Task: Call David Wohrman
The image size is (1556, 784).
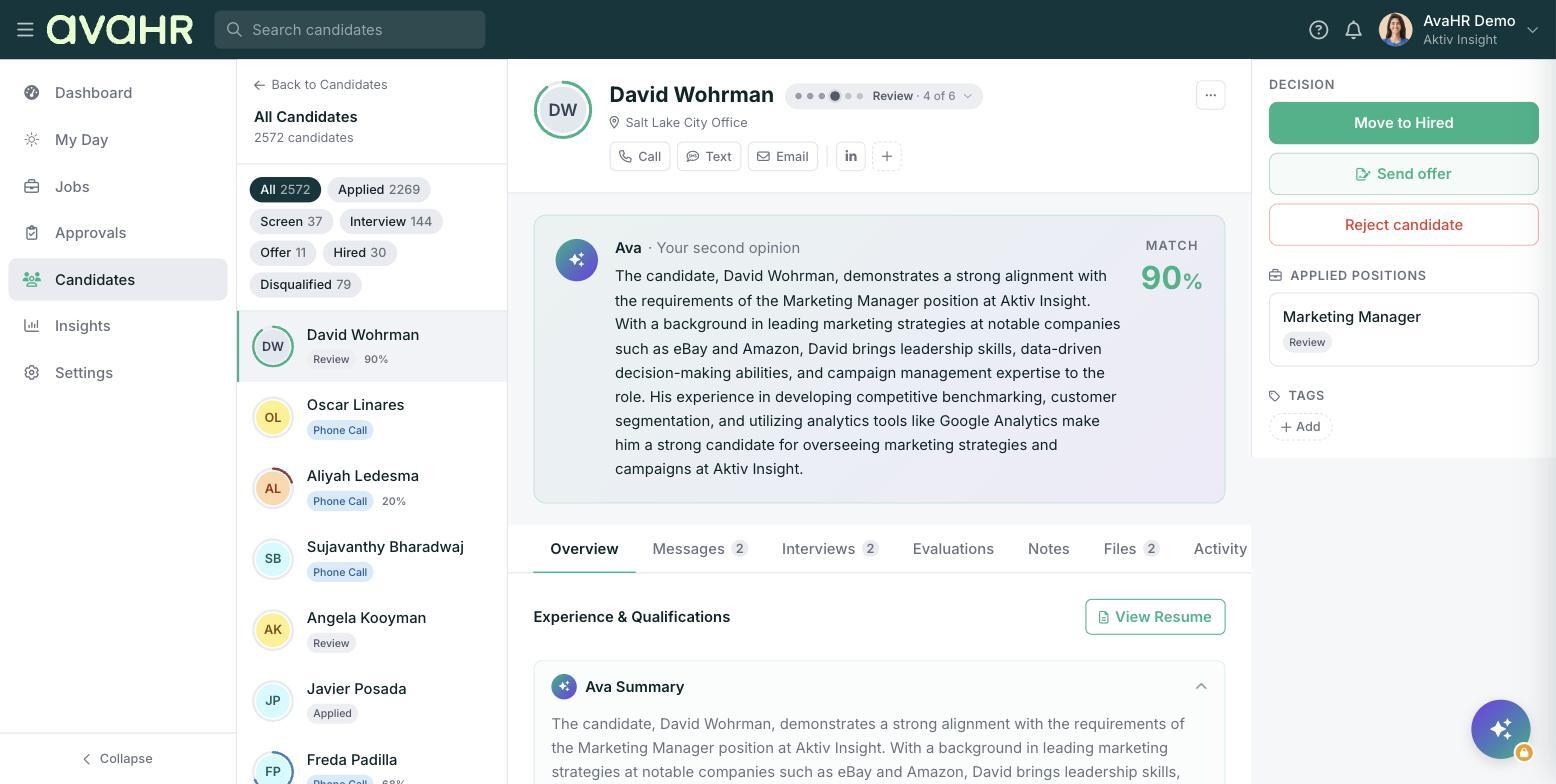Action: pyautogui.click(x=640, y=157)
